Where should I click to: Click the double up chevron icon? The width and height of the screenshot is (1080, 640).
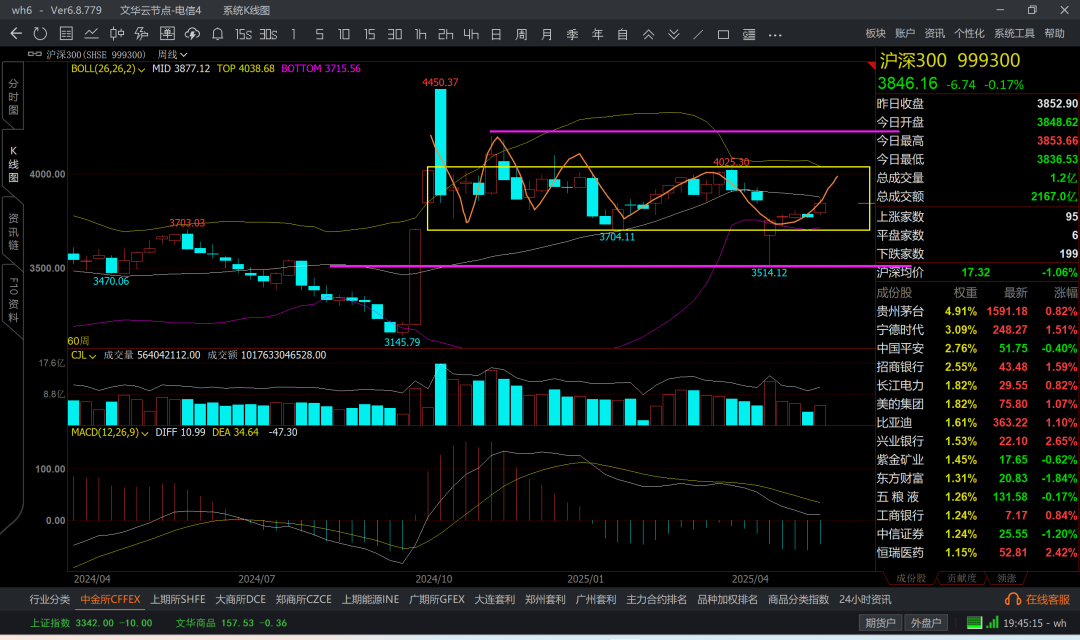point(648,34)
